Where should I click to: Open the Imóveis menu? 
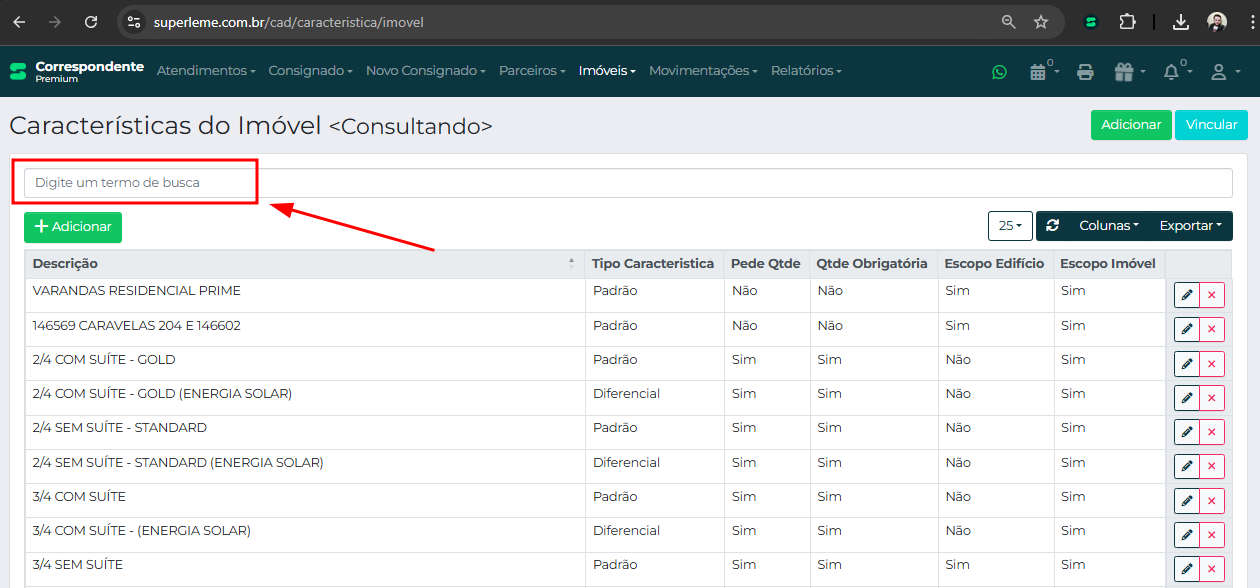606,71
